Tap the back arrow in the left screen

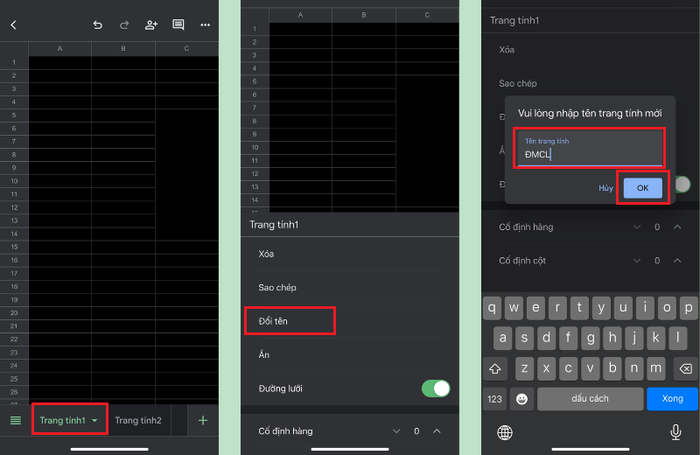(x=13, y=25)
